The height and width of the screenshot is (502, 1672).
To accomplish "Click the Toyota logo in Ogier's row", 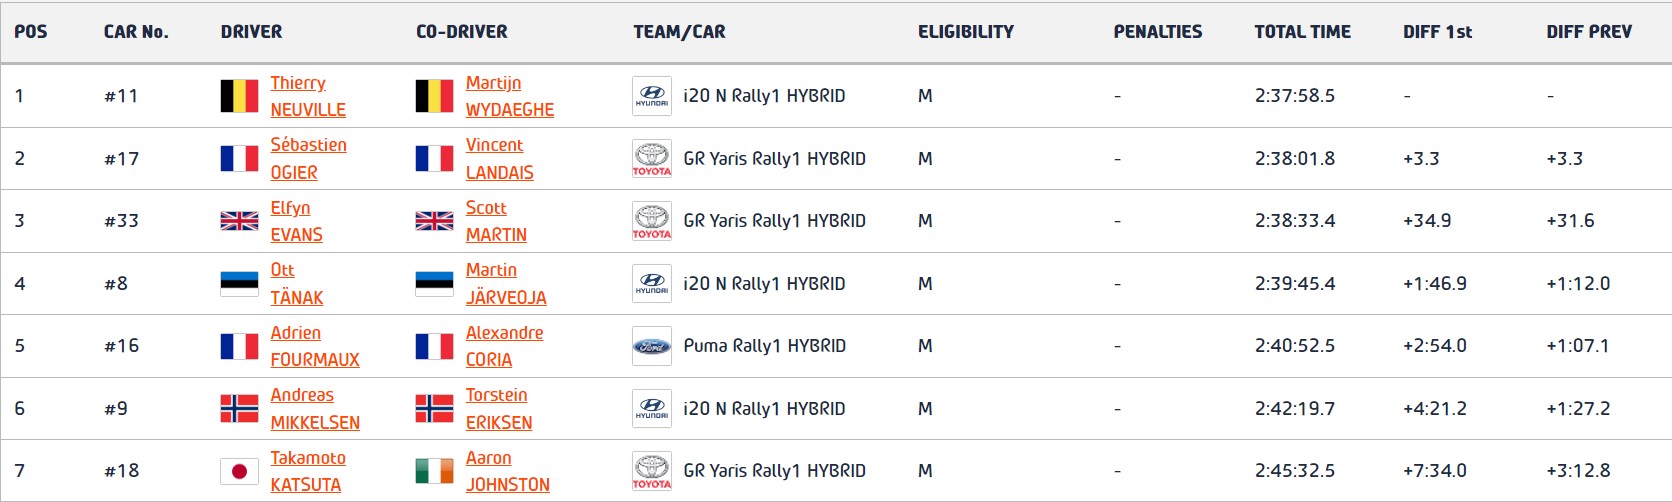I will tap(651, 158).
